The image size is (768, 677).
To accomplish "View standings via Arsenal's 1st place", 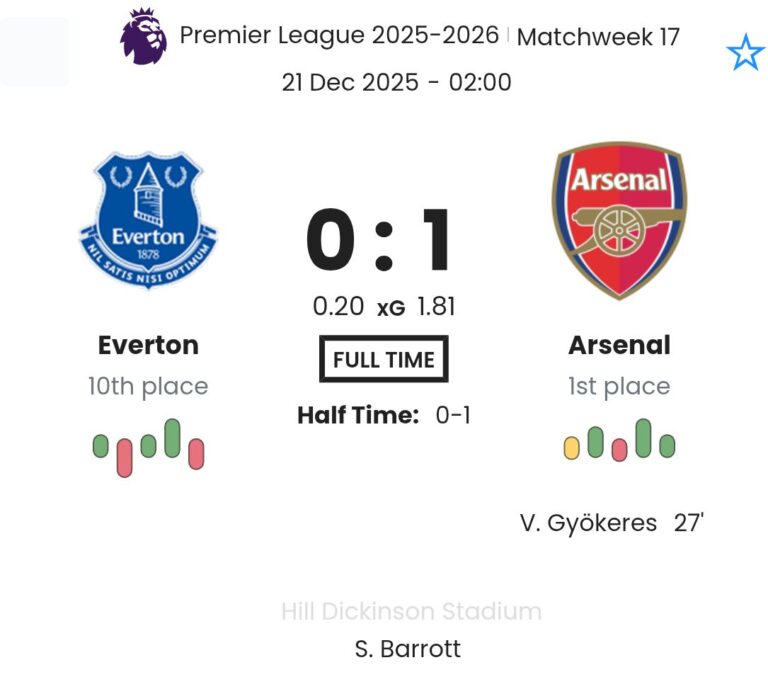I will click(x=619, y=386).
